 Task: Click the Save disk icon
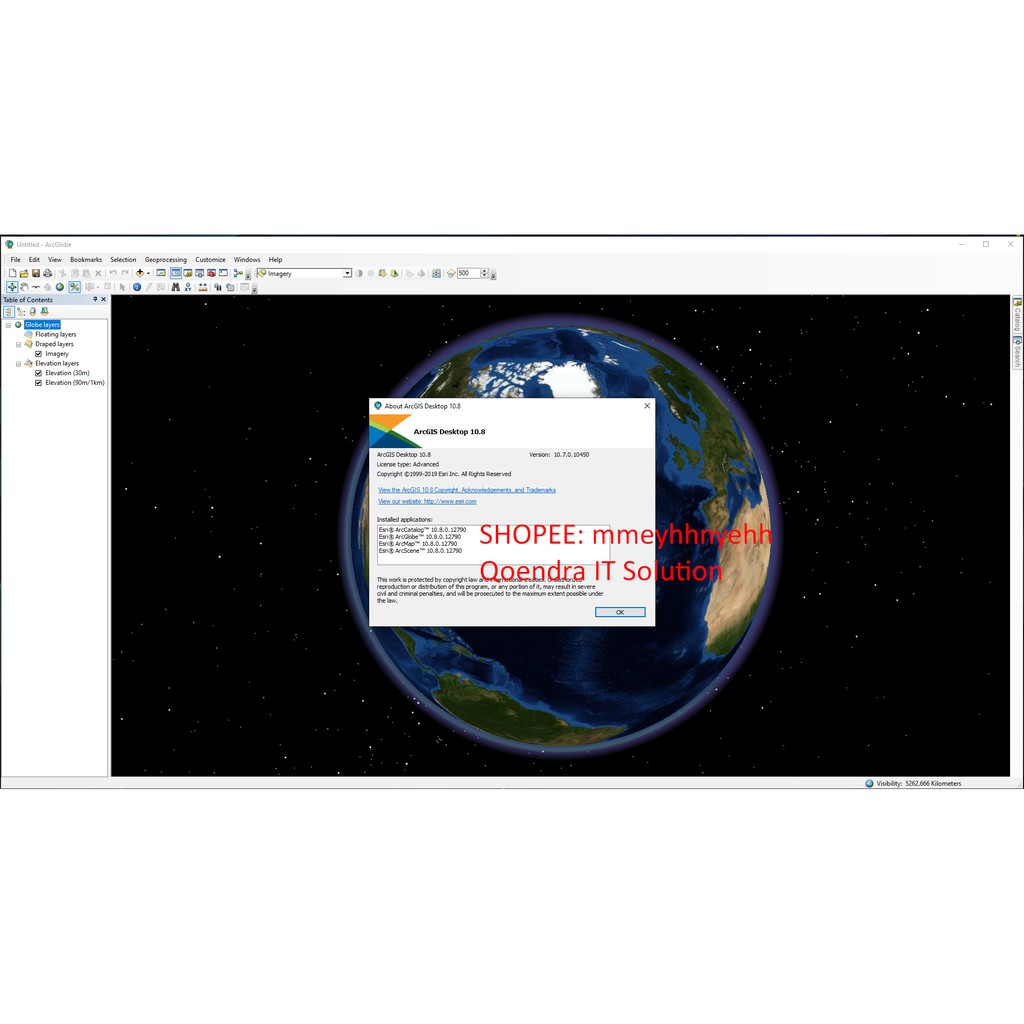pyautogui.click(x=36, y=273)
